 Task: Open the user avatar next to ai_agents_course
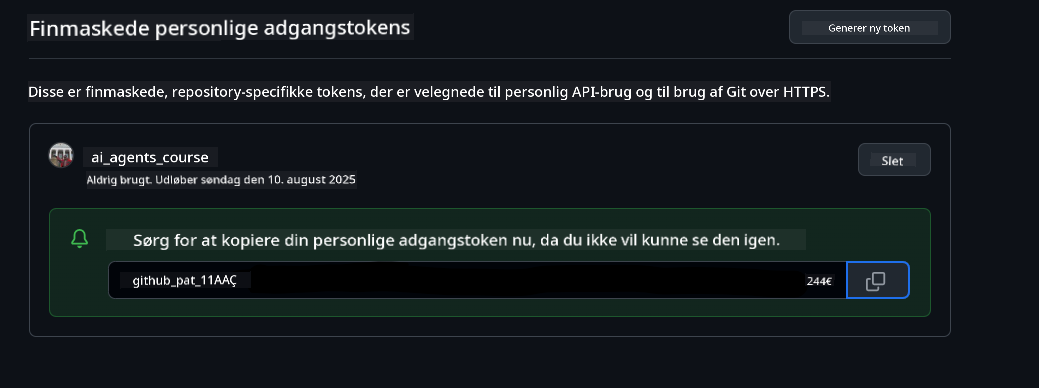point(61,155)
